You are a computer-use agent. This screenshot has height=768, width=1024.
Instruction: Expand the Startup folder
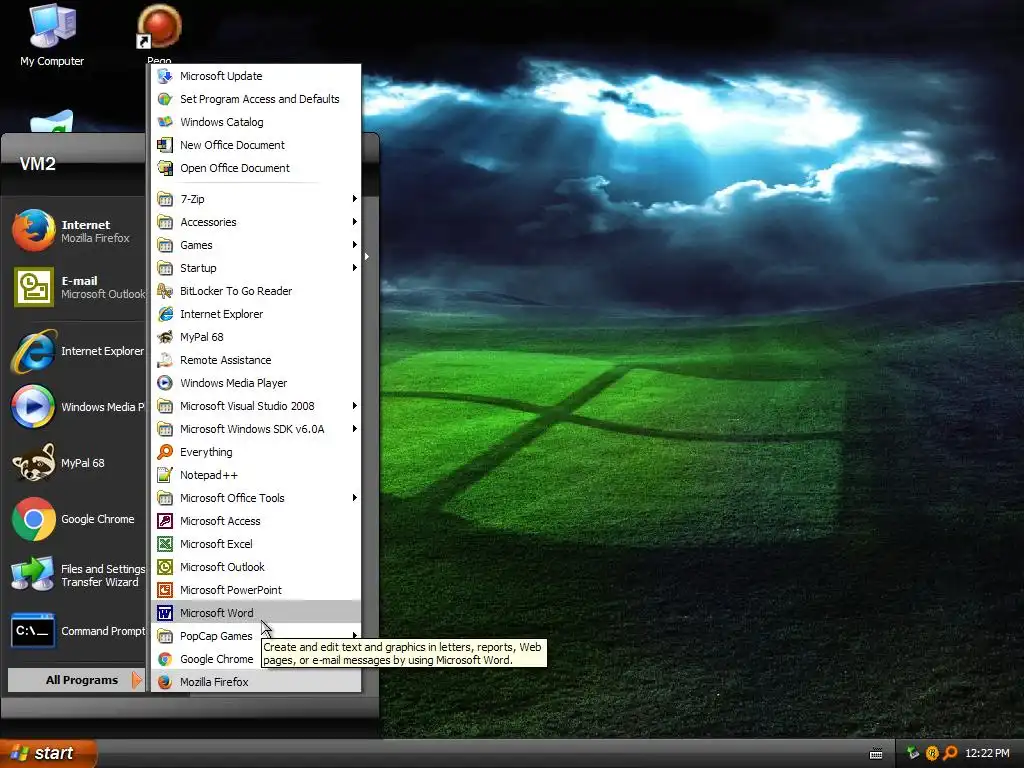tap(256, 268)
